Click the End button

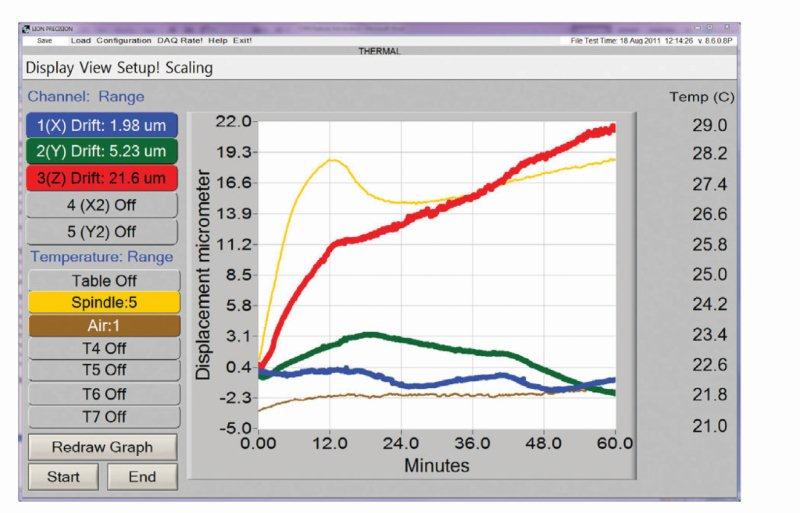coord(142,477)
